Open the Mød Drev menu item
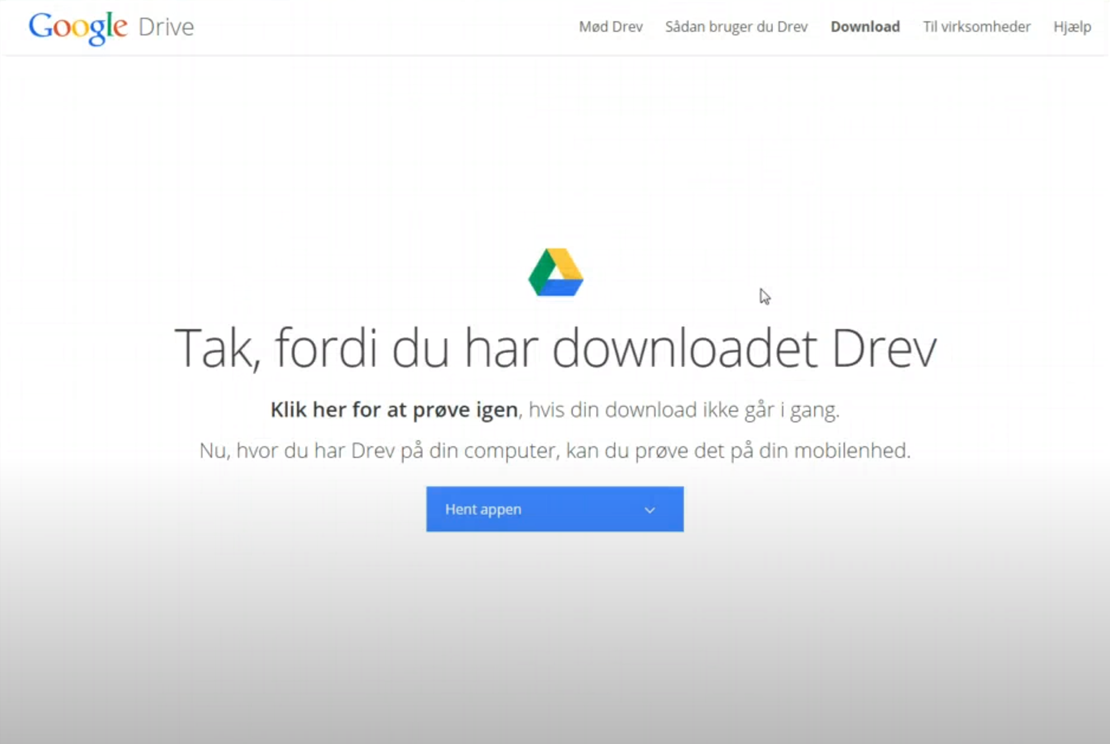 click(610, 27)
